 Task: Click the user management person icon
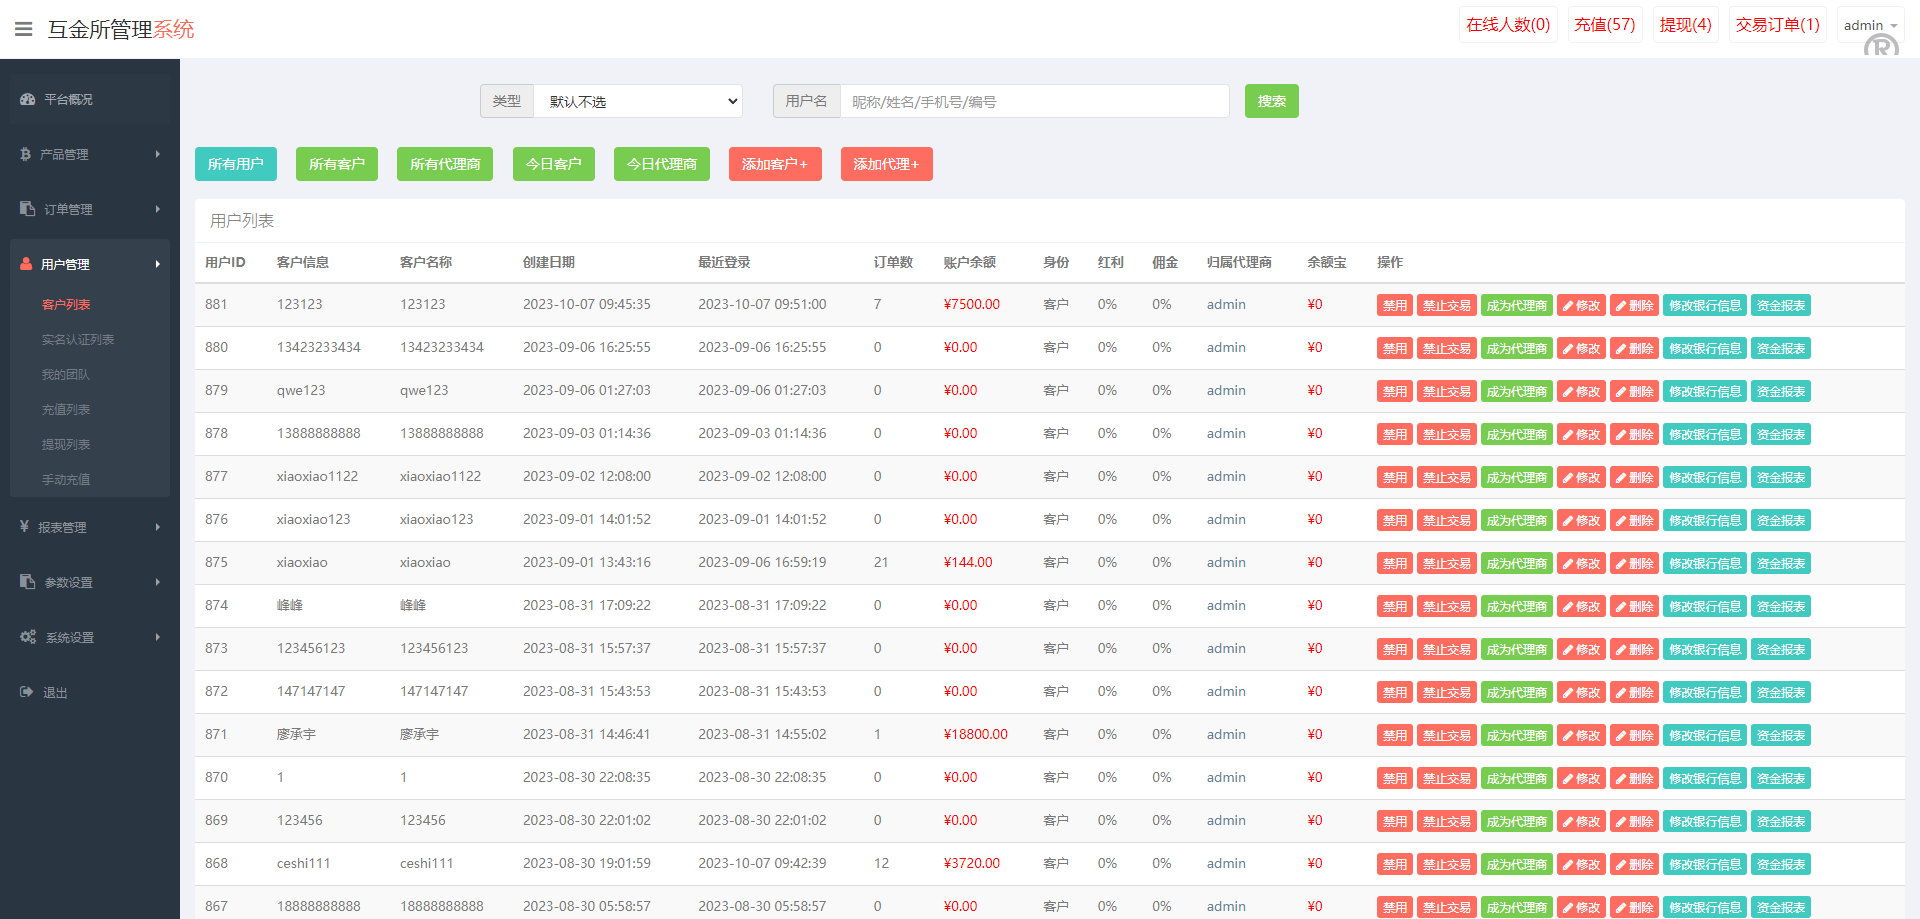26,264
